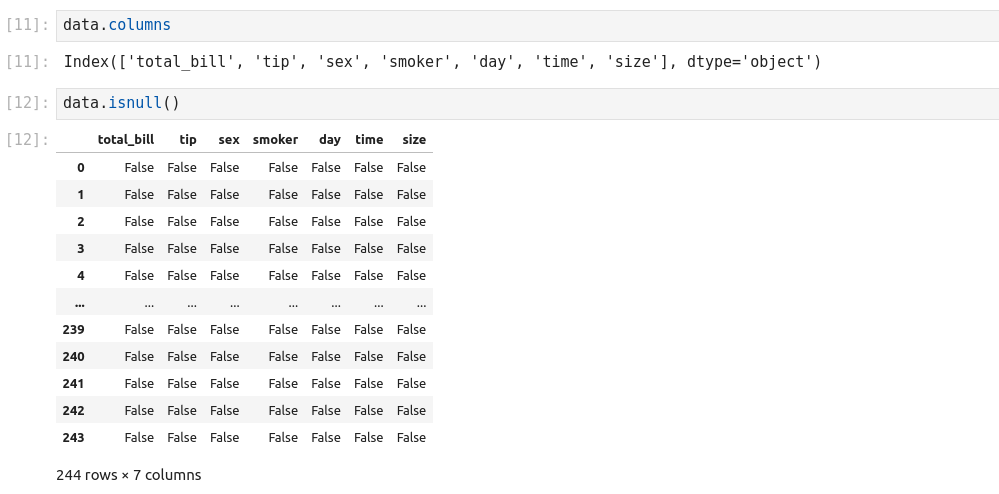Focus the data.isnull() code cell
Viewport: 999px width, 494px height.
click(x=500, y=103)
